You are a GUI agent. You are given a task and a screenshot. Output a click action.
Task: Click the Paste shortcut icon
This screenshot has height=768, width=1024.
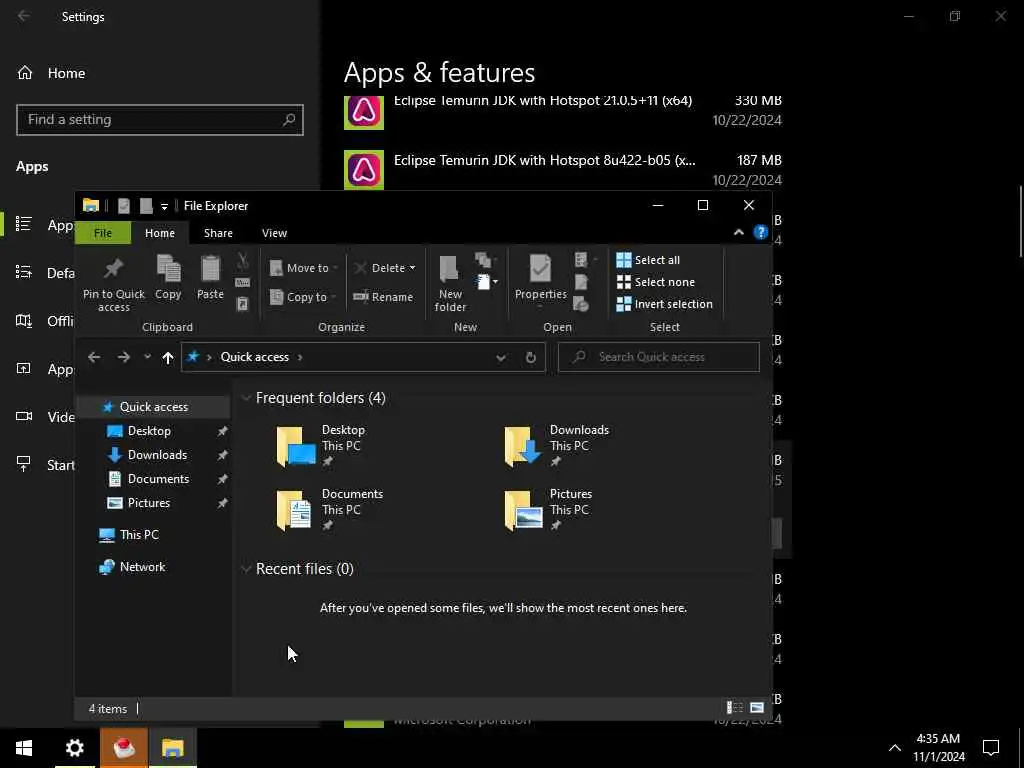tap(242, 304)
